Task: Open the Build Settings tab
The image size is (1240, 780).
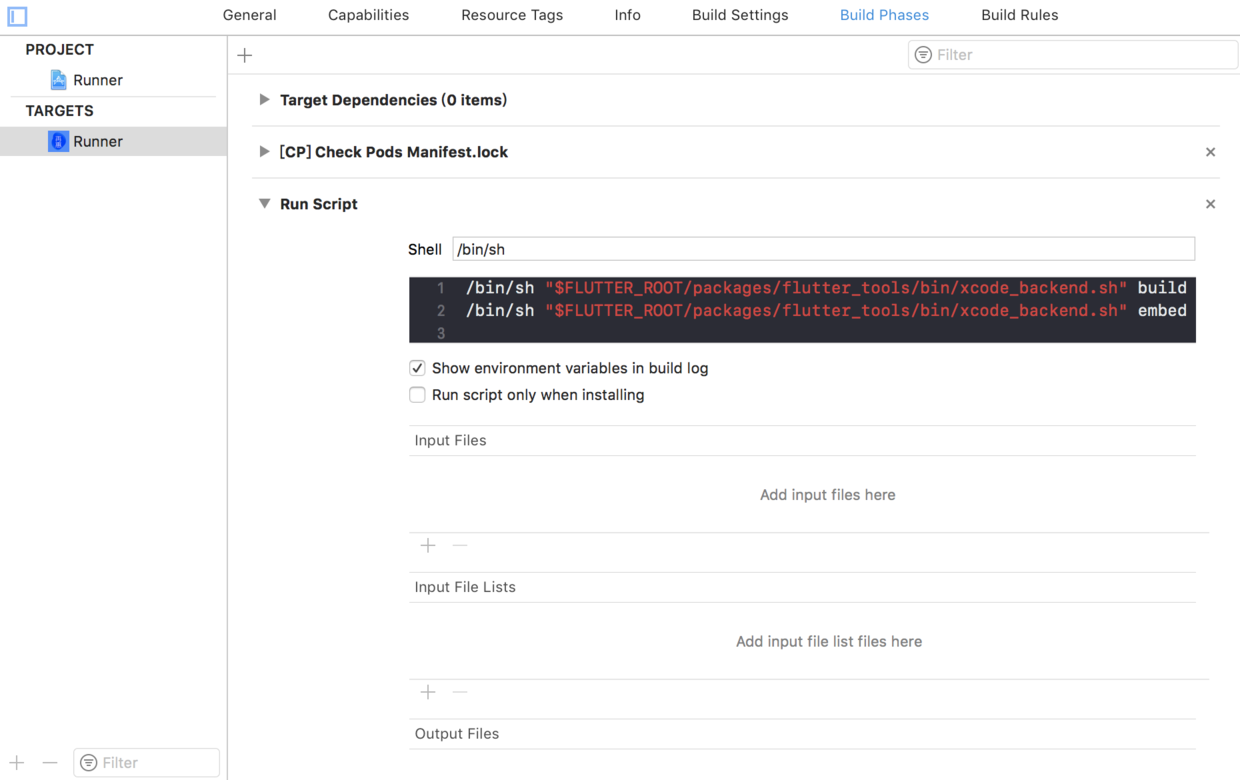Action: tap(740, 15)
